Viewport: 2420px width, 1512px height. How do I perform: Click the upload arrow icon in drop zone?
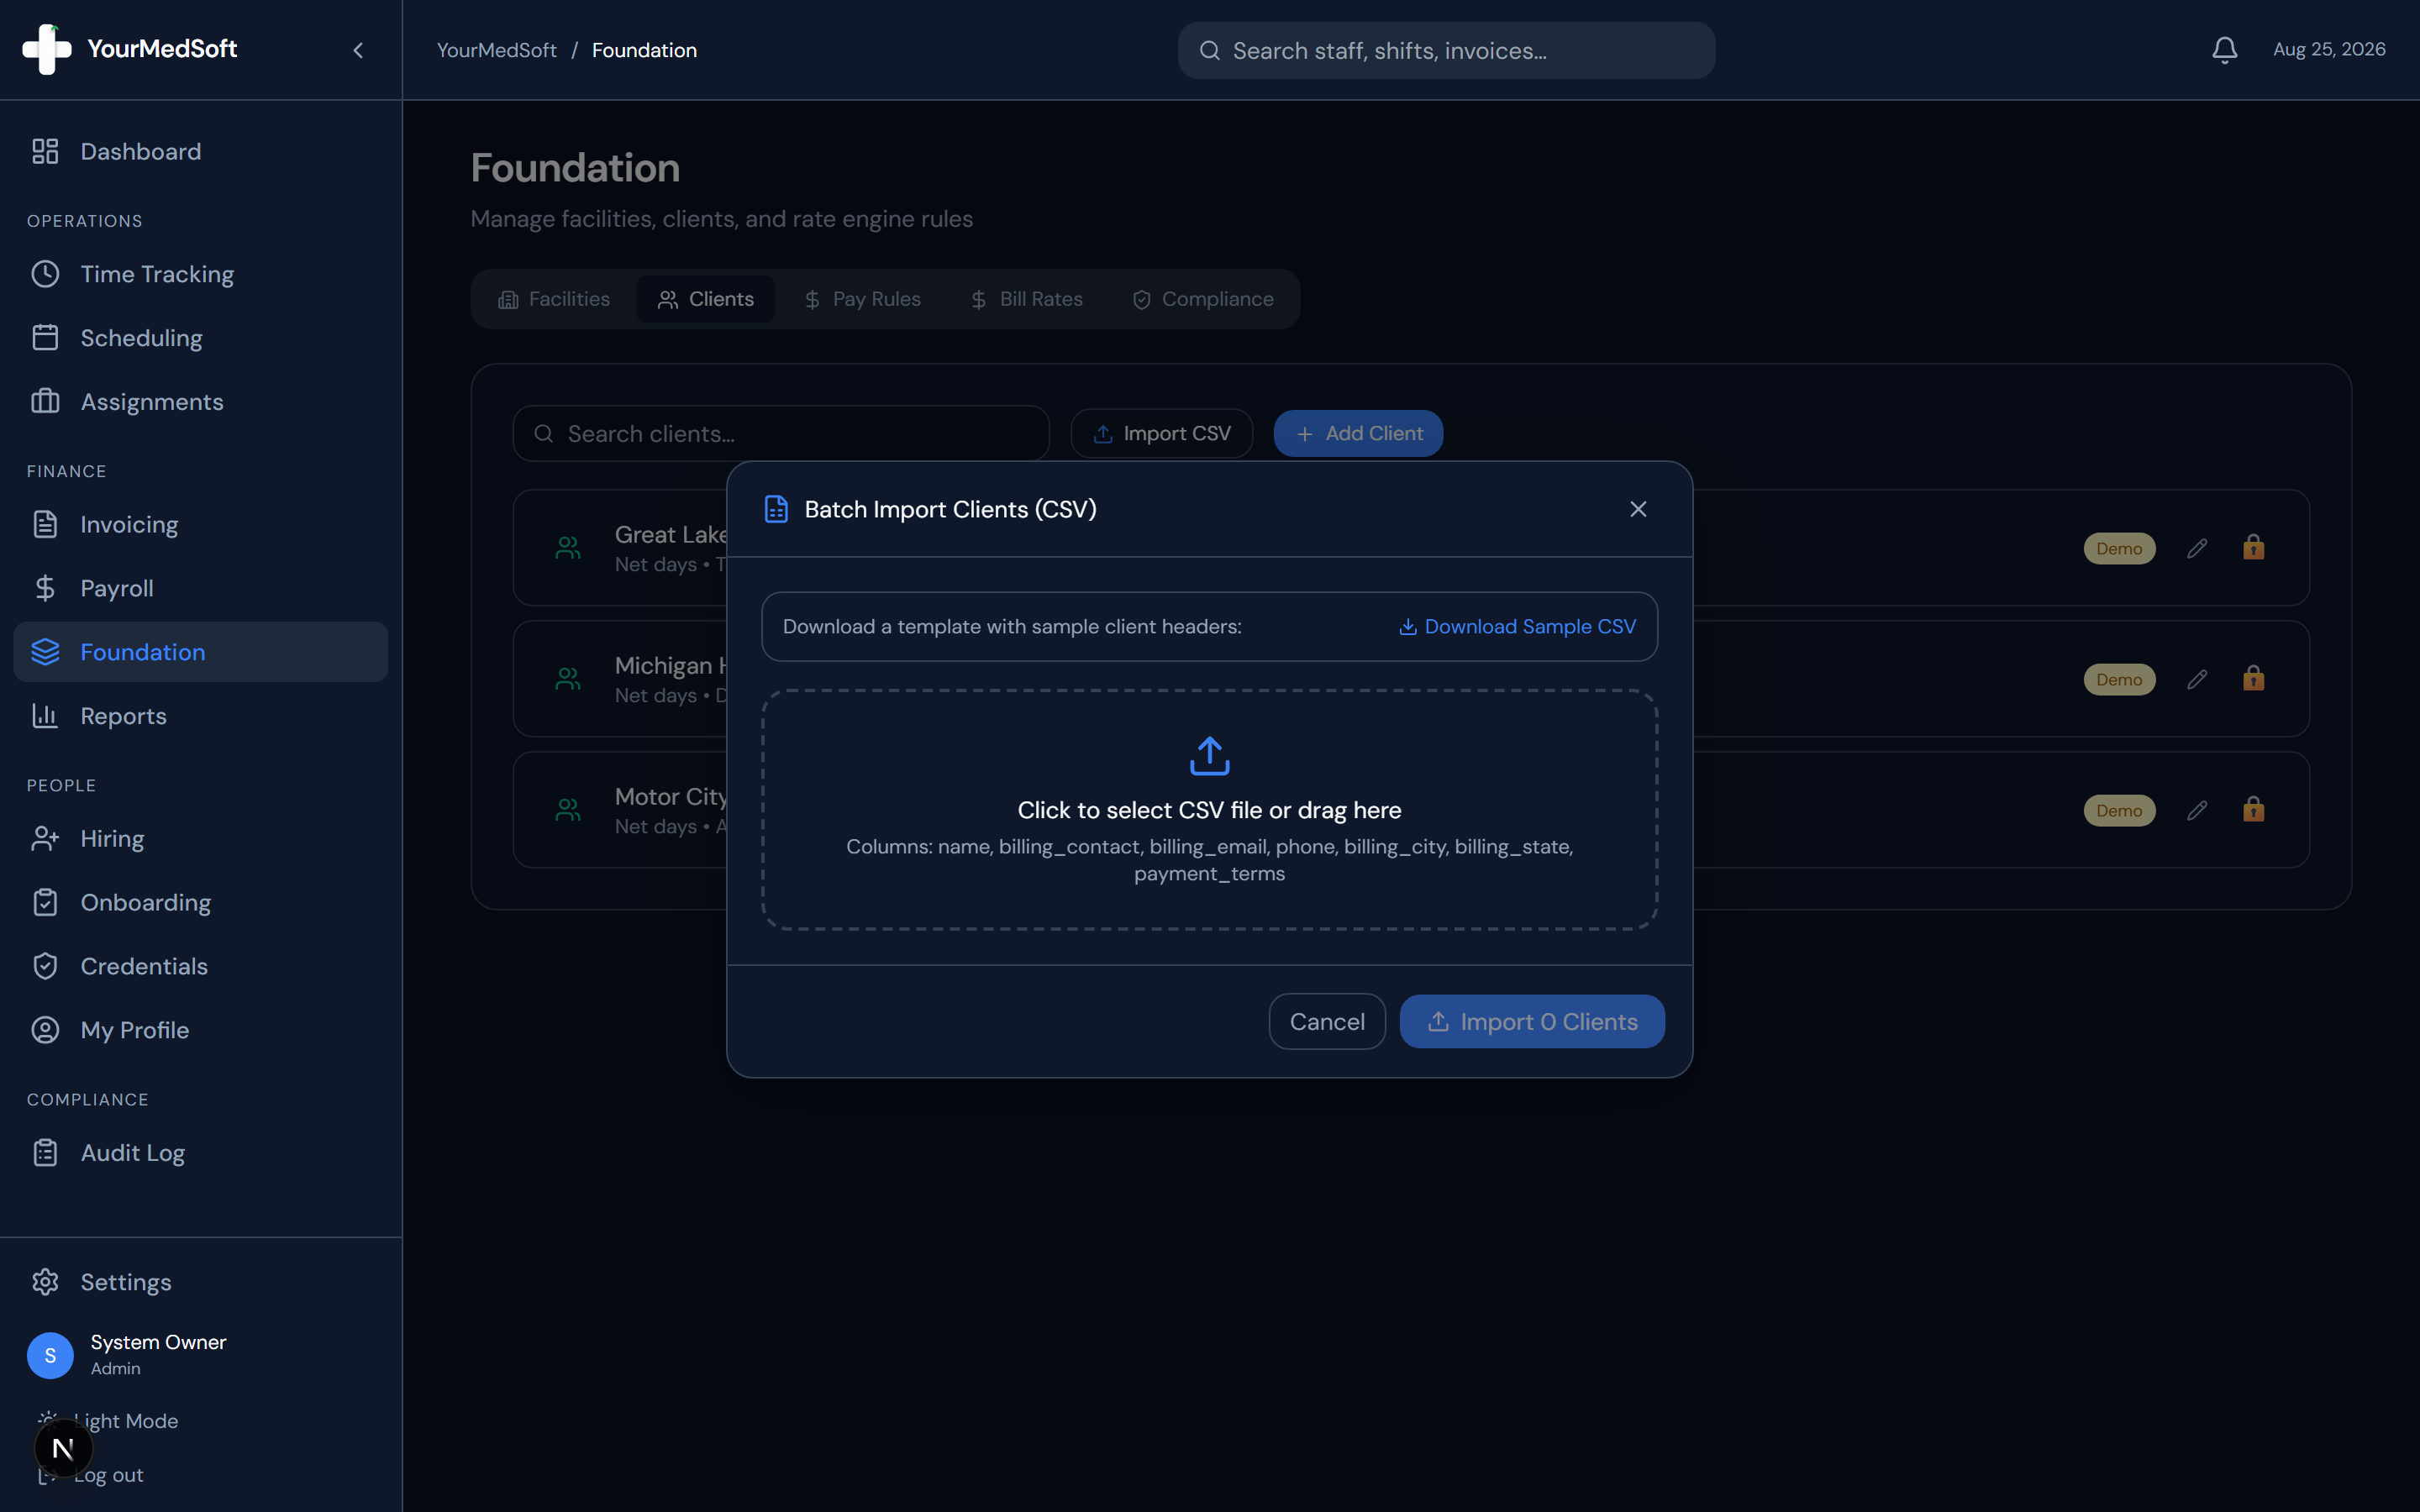[x=1209, y=756]
